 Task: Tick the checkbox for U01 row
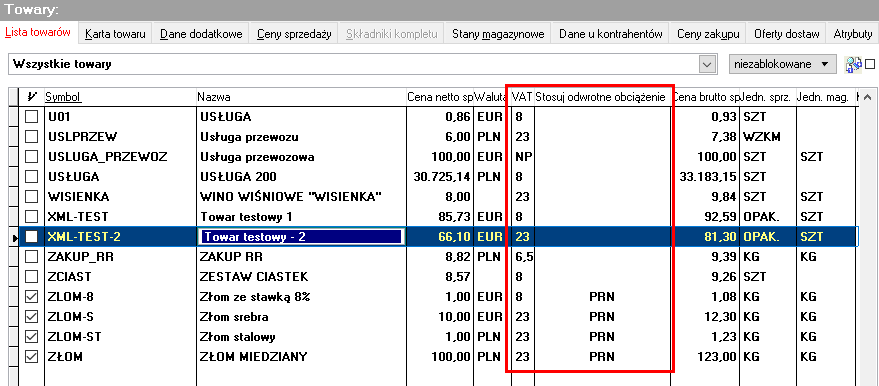(x=32, y=117)
